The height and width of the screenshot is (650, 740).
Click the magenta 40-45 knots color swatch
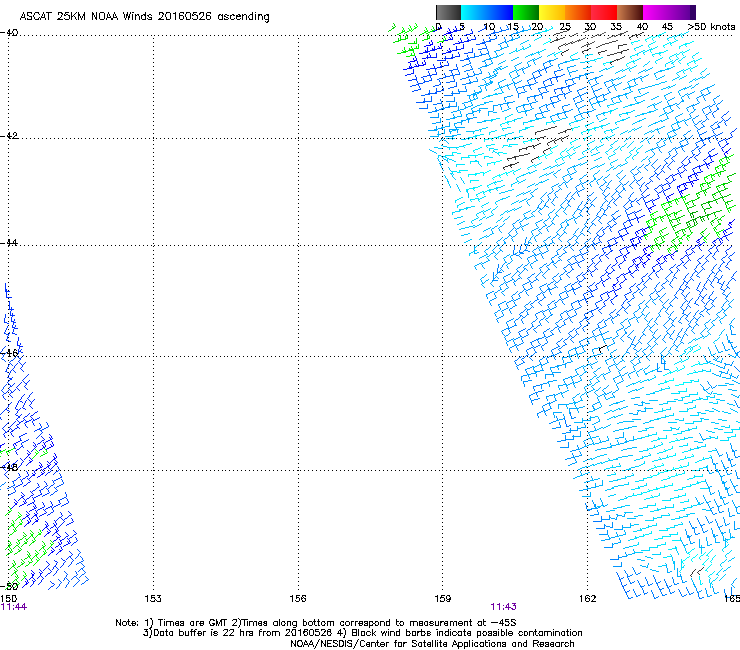pyautogui.click(x=656, y=12)
